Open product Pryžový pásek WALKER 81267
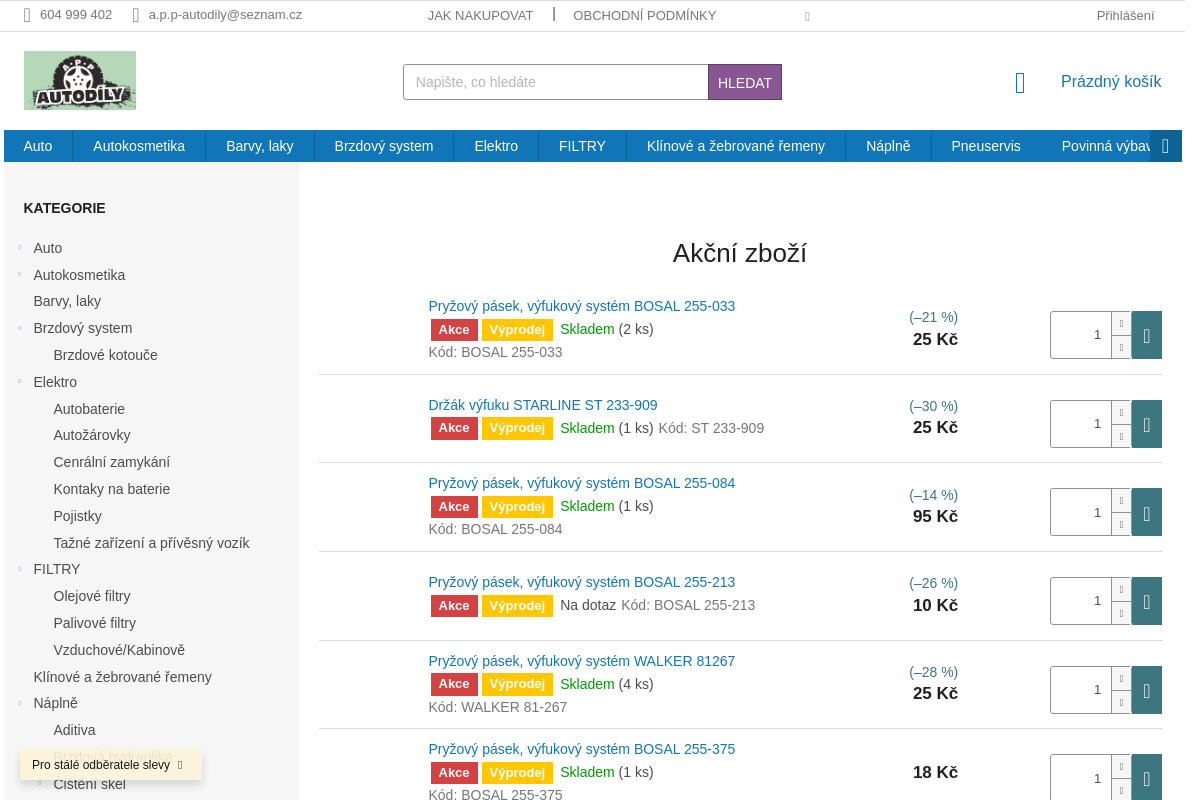This screenshot has width=1200, height=800. pyautogui.click(x=581, y=661)
